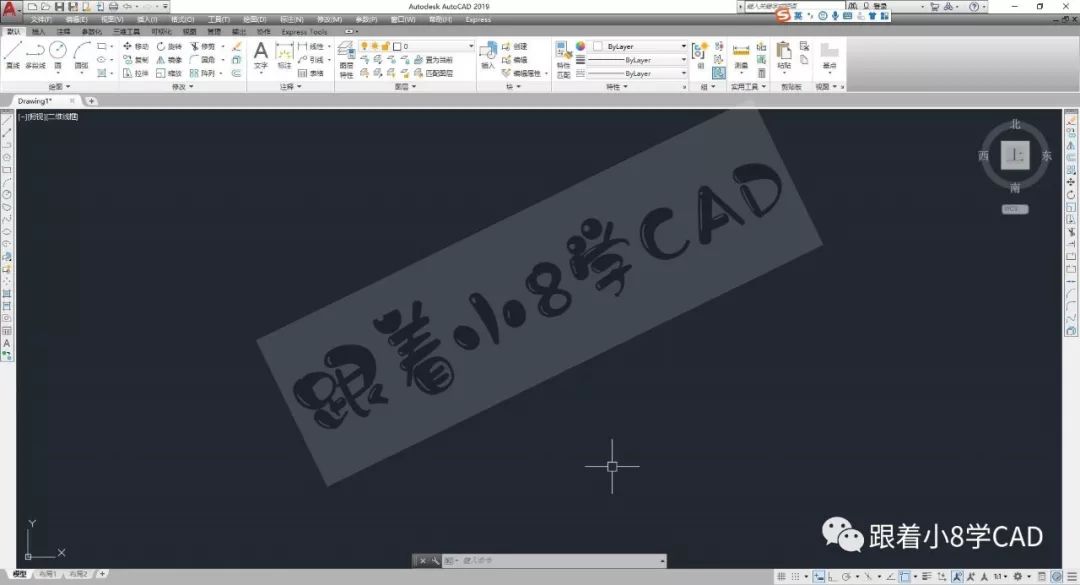Select the Circle (圆) tool
This screenshot has height=585, width=1080.
point(58,54)
